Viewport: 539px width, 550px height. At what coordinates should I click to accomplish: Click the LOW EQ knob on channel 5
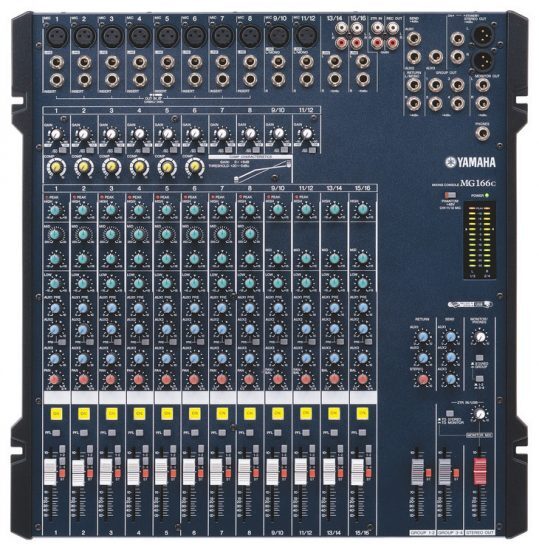pos(167,283)
